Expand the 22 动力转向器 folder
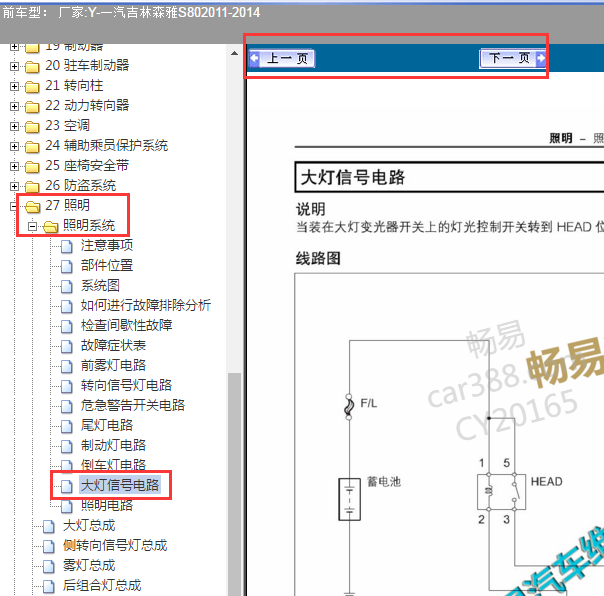 (x=14, y=106)
